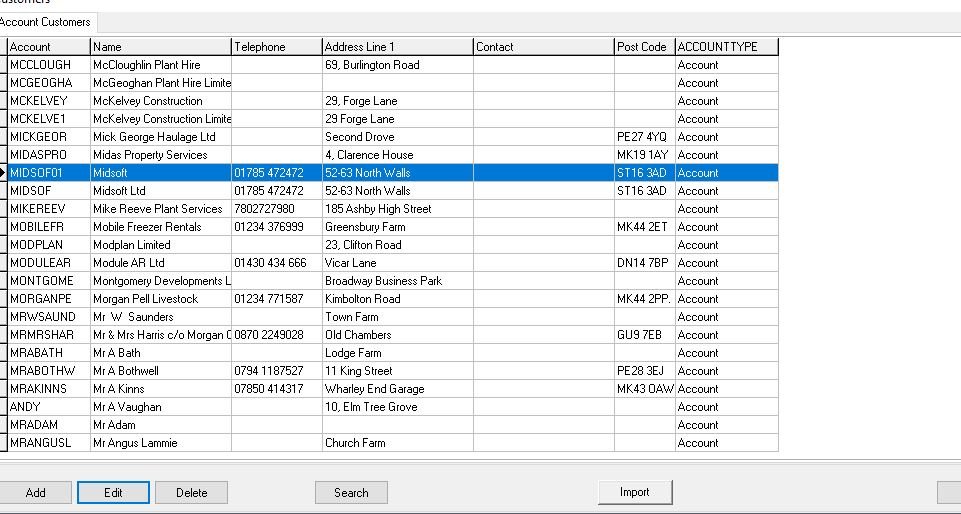This screenshot has width=961, height=514.
Task: Click the Contact column header
Action: (x=544, y=47)
